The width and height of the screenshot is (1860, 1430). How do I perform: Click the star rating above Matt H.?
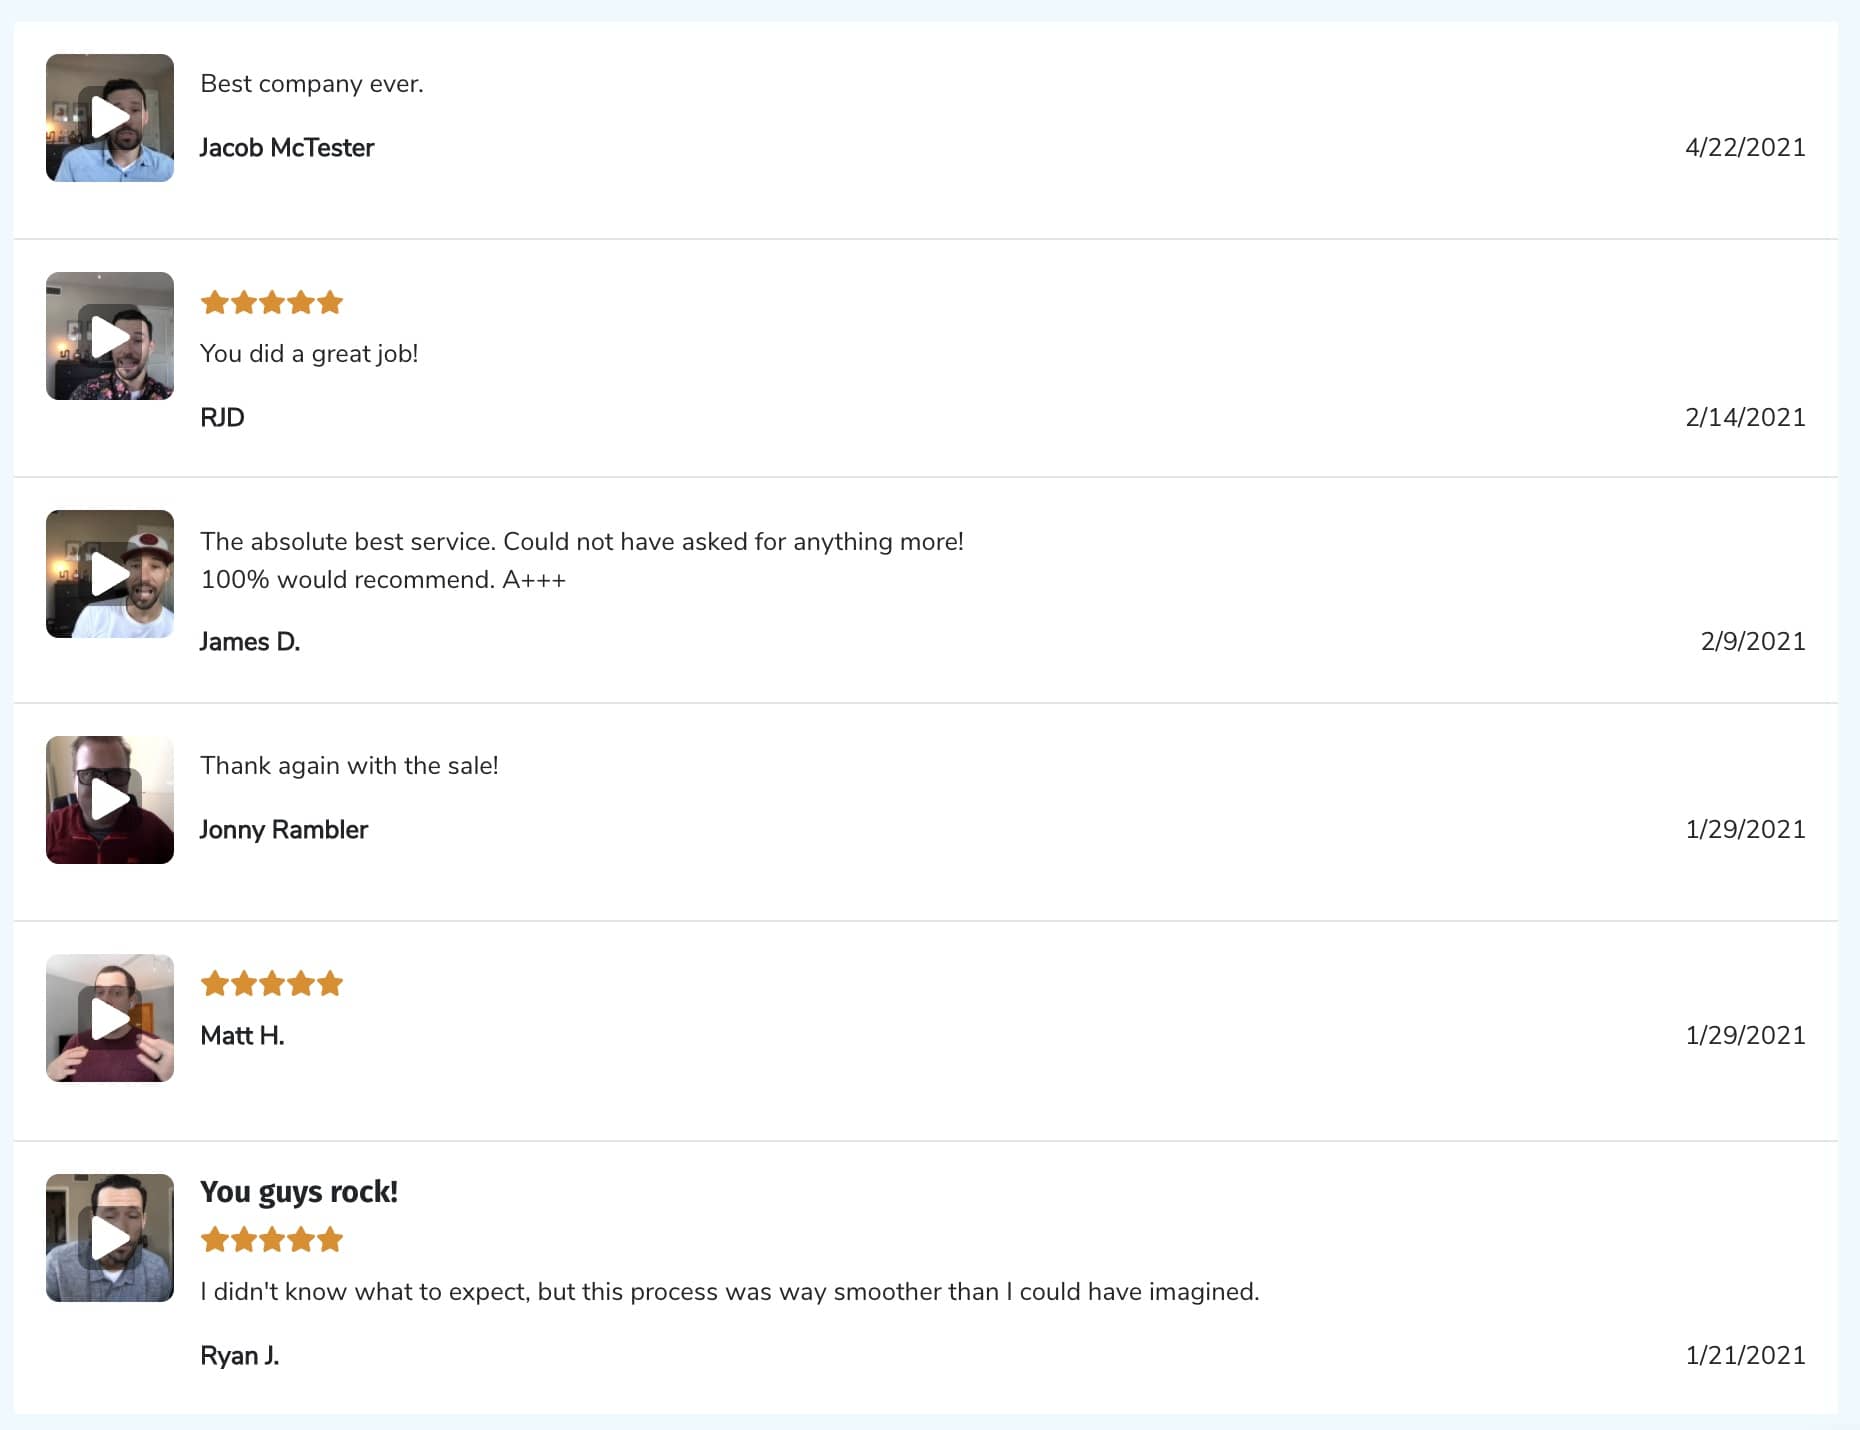[x=272, y=984]
